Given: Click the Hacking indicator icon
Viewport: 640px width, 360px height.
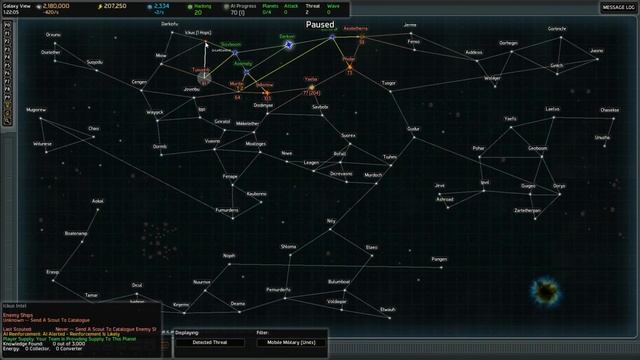Looking at the screenshot, I should [190, 7].
